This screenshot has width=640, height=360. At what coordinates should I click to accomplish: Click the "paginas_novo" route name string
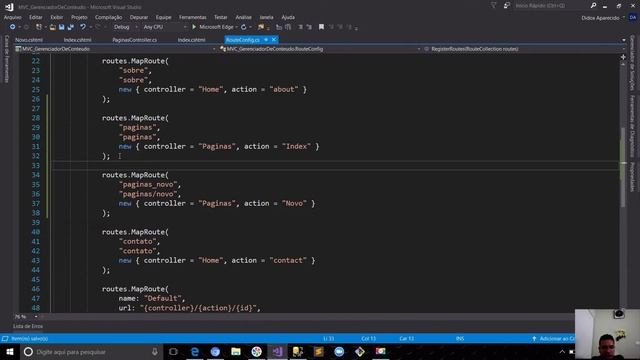[149, 184]
